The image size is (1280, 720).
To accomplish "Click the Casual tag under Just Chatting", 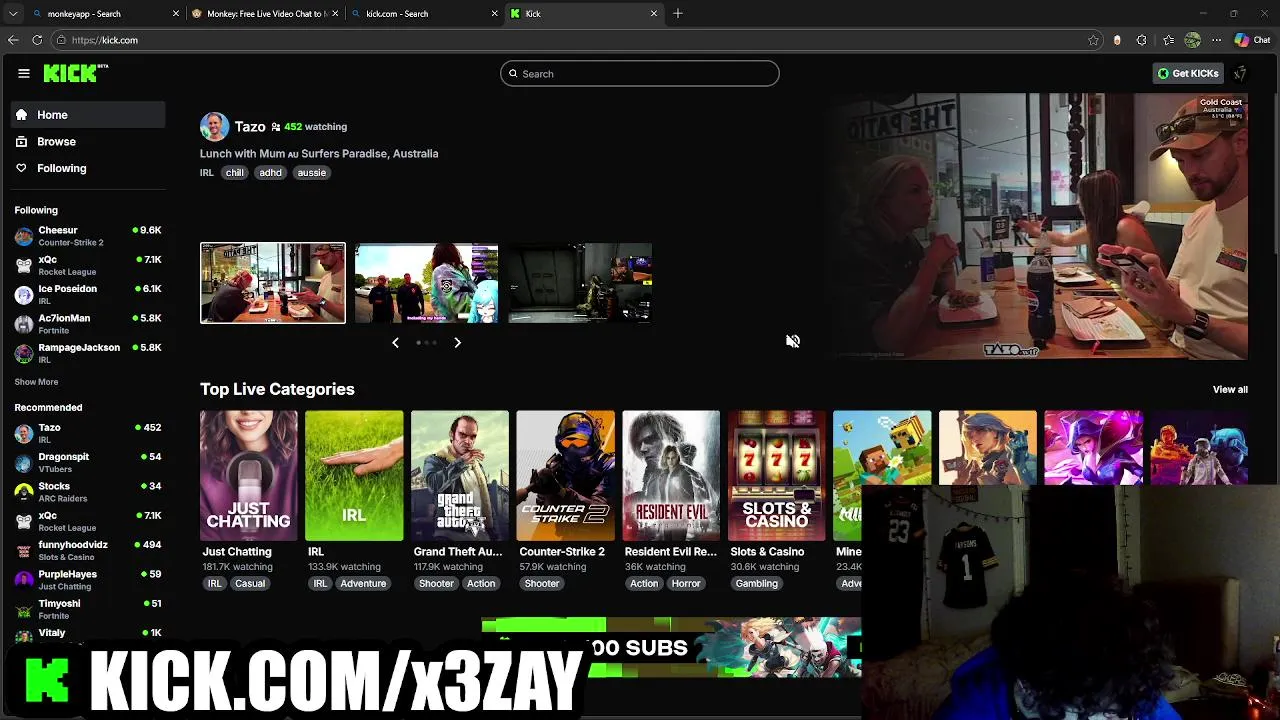I will click(x=250, y=584).
